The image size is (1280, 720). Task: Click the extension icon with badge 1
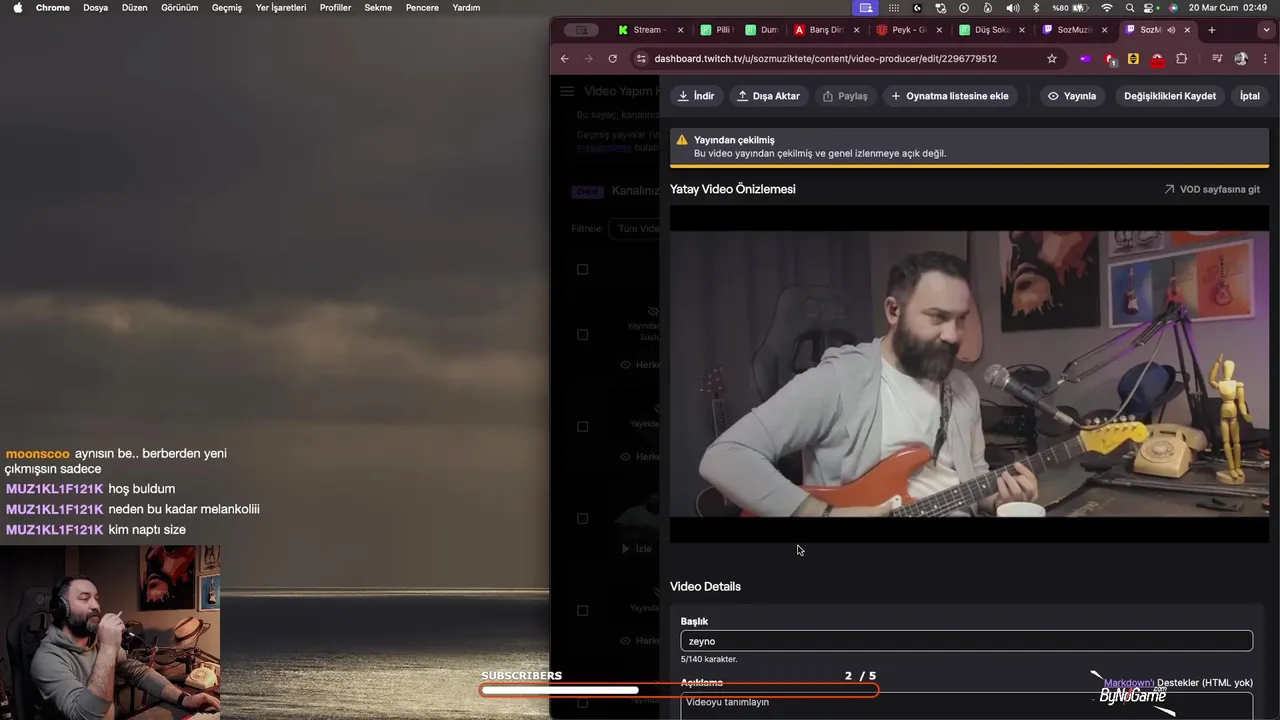click(1110, 59)
